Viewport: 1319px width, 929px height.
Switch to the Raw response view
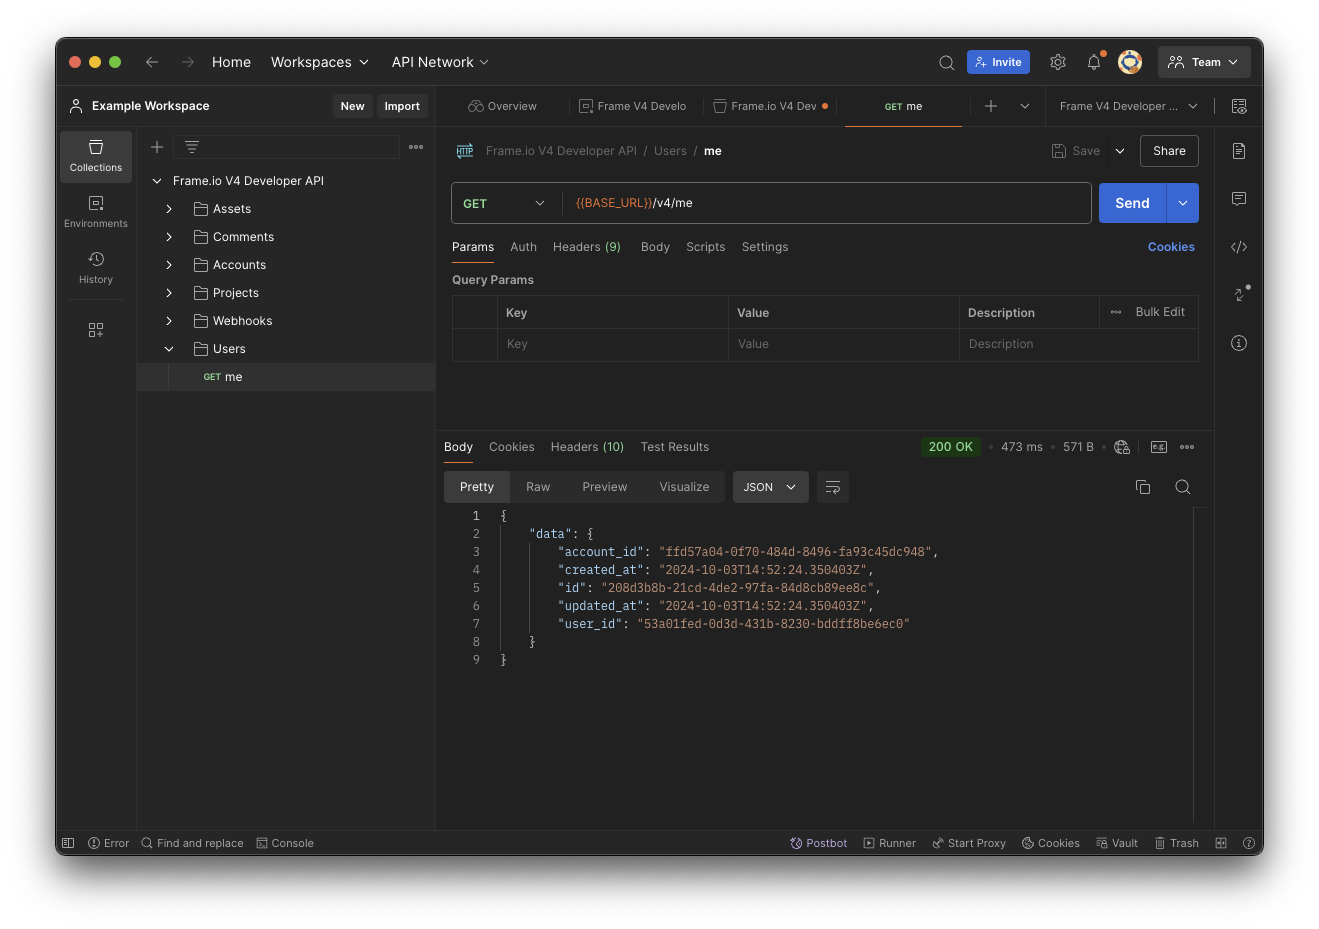538,487
